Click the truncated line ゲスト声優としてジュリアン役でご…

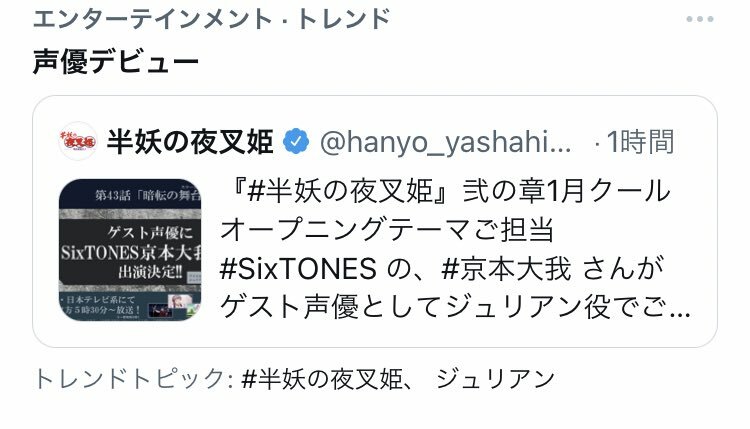455,307
